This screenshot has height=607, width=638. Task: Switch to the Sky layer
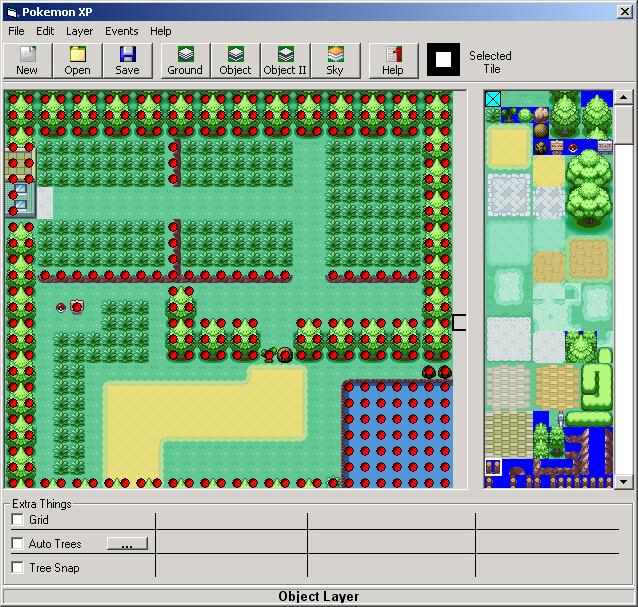[x=335, y=61]
